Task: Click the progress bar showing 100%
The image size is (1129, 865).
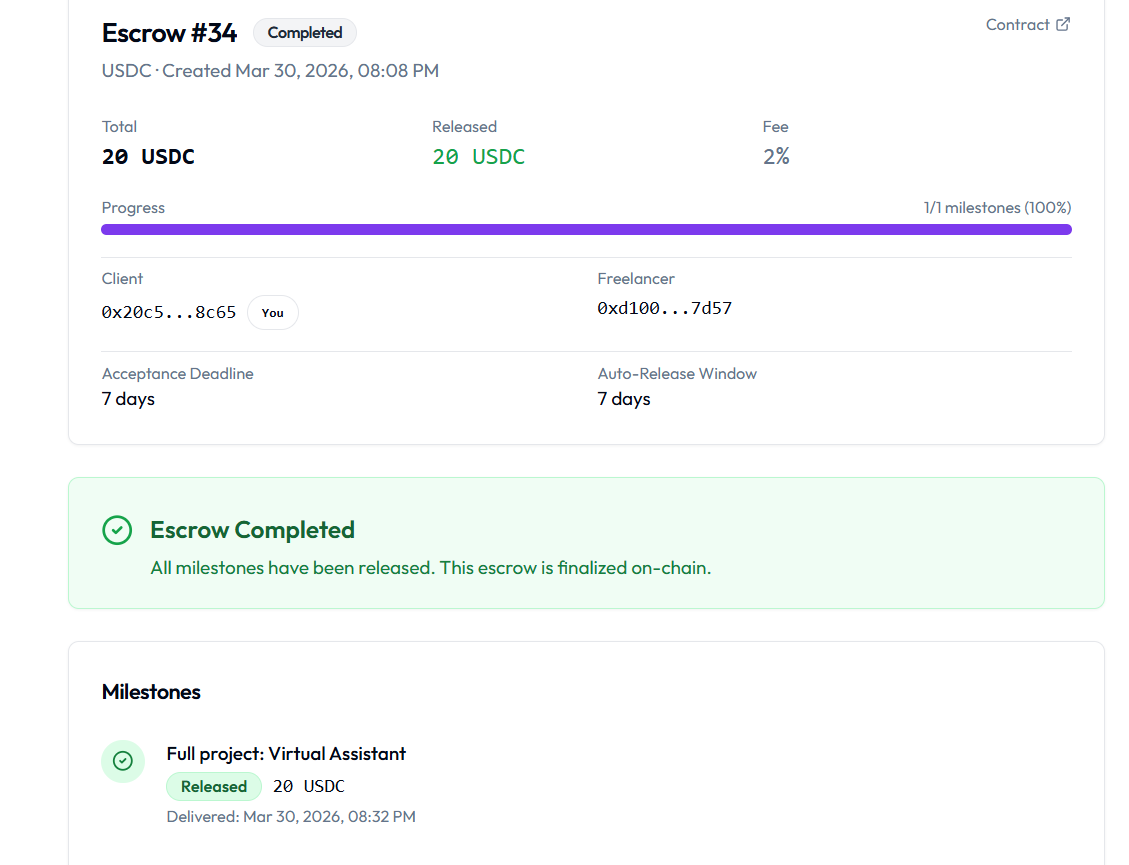Action: tap(586, 229)
